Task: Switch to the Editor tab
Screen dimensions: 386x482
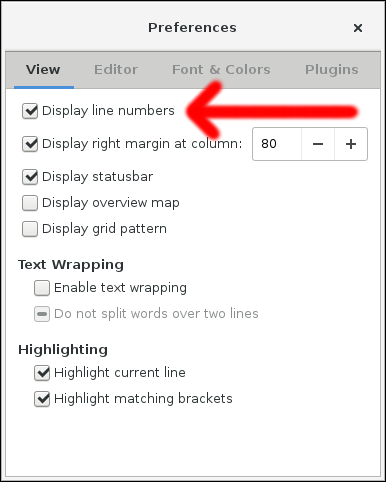Action: (x=116, y=70)
